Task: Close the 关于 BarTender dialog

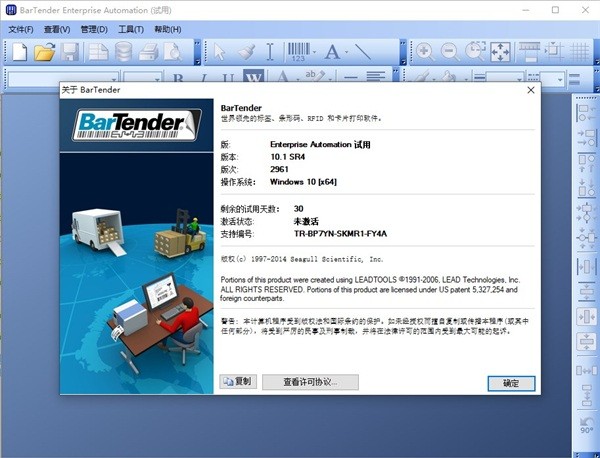Action: (531, 90)
